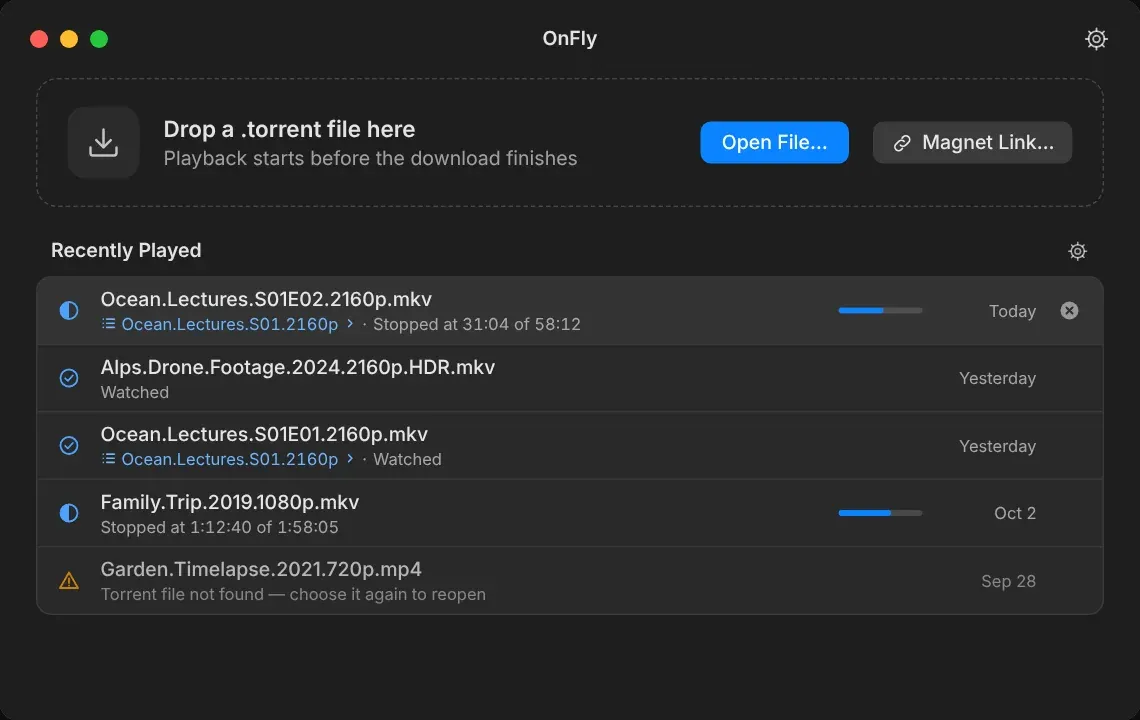Click 'Watched' status in Ocean.Lectures.S01E01 row
This screenshot has width=1140, height=720.
(407, 460)
